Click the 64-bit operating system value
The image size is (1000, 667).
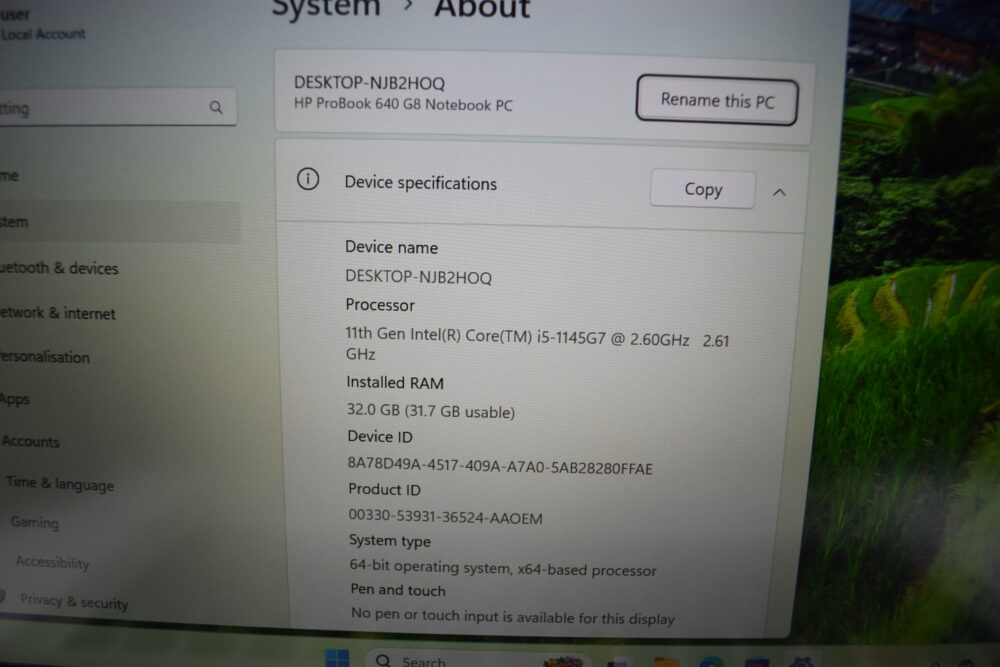point(503,568)
